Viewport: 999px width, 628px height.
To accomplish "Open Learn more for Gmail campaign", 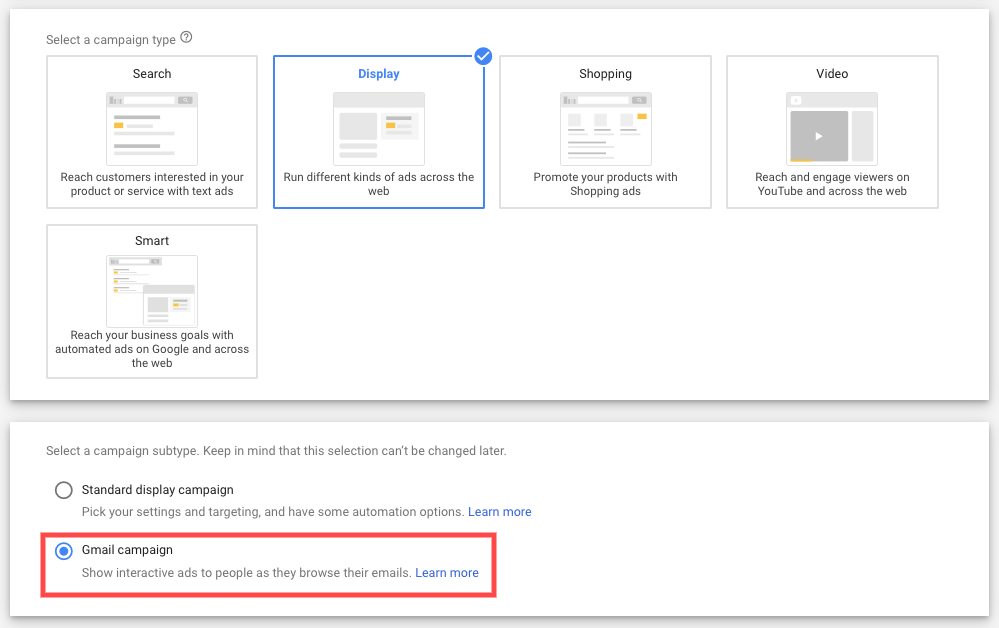I will (x=447, y=573).
